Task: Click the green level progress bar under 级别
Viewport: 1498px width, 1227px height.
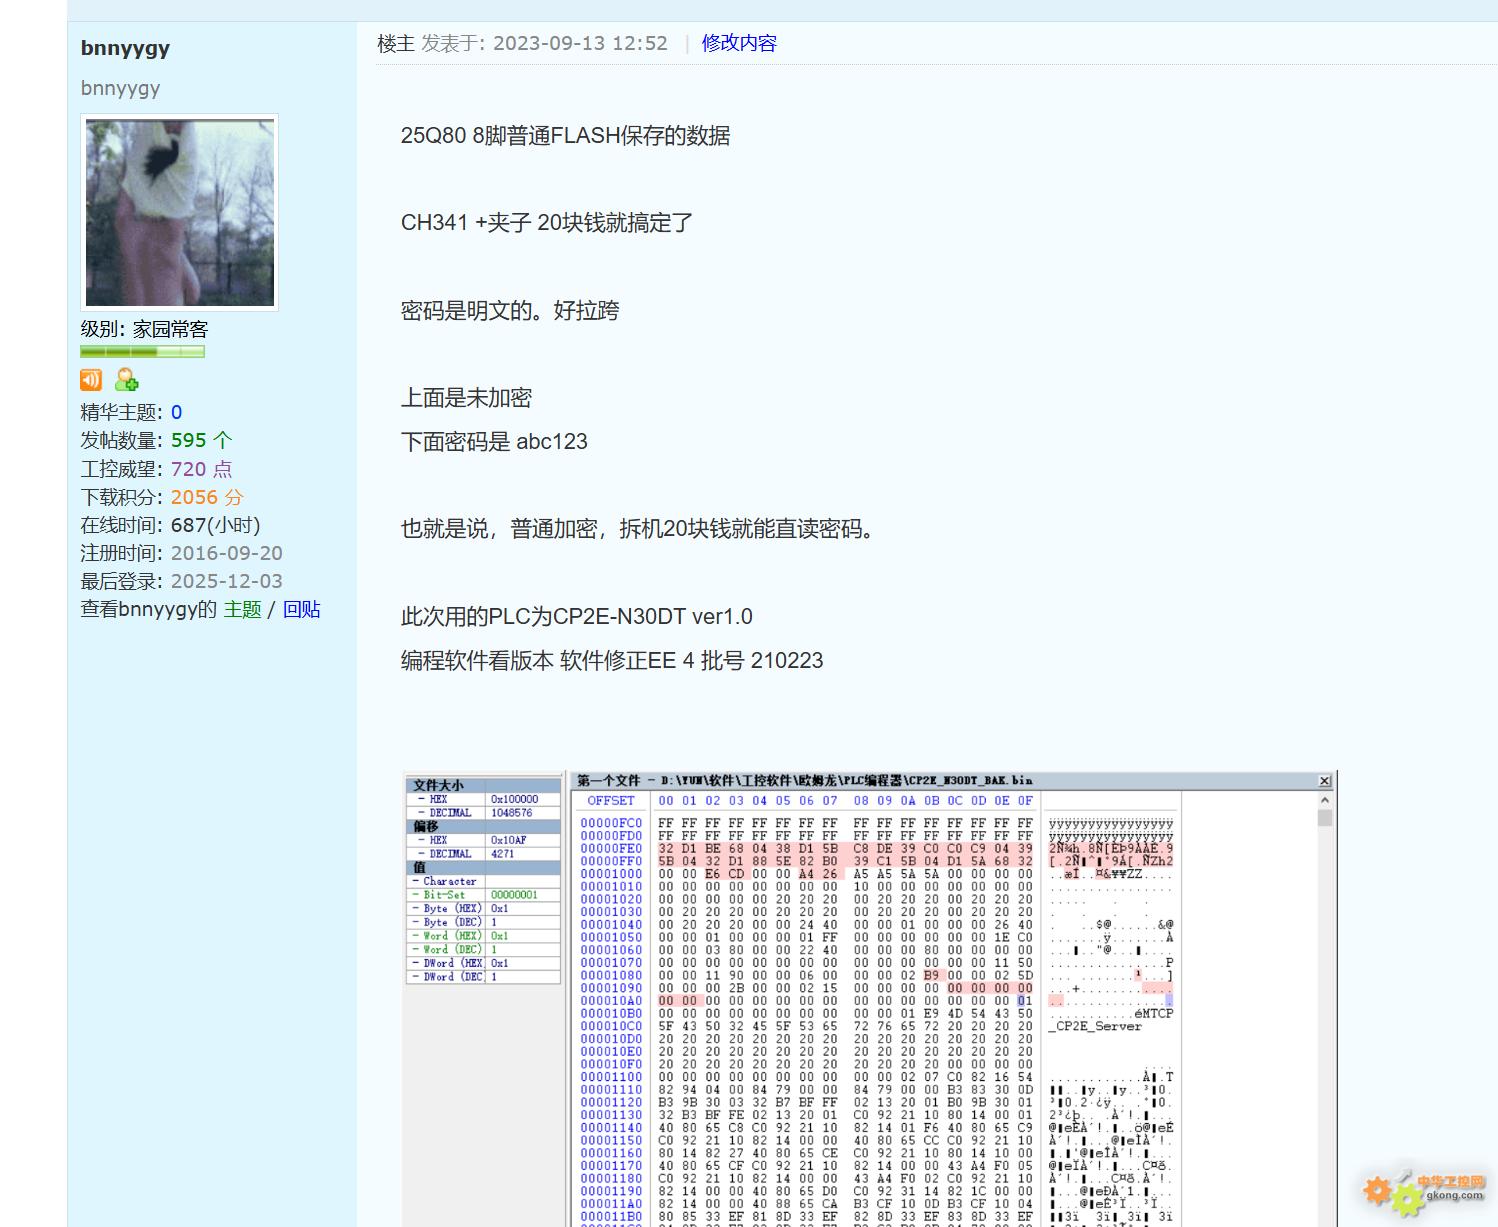Action: (143, 351)
